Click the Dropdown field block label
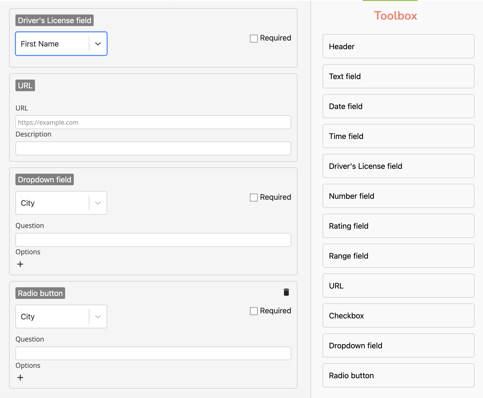Viewport: 483px width, 398px height. click(44, 180)
